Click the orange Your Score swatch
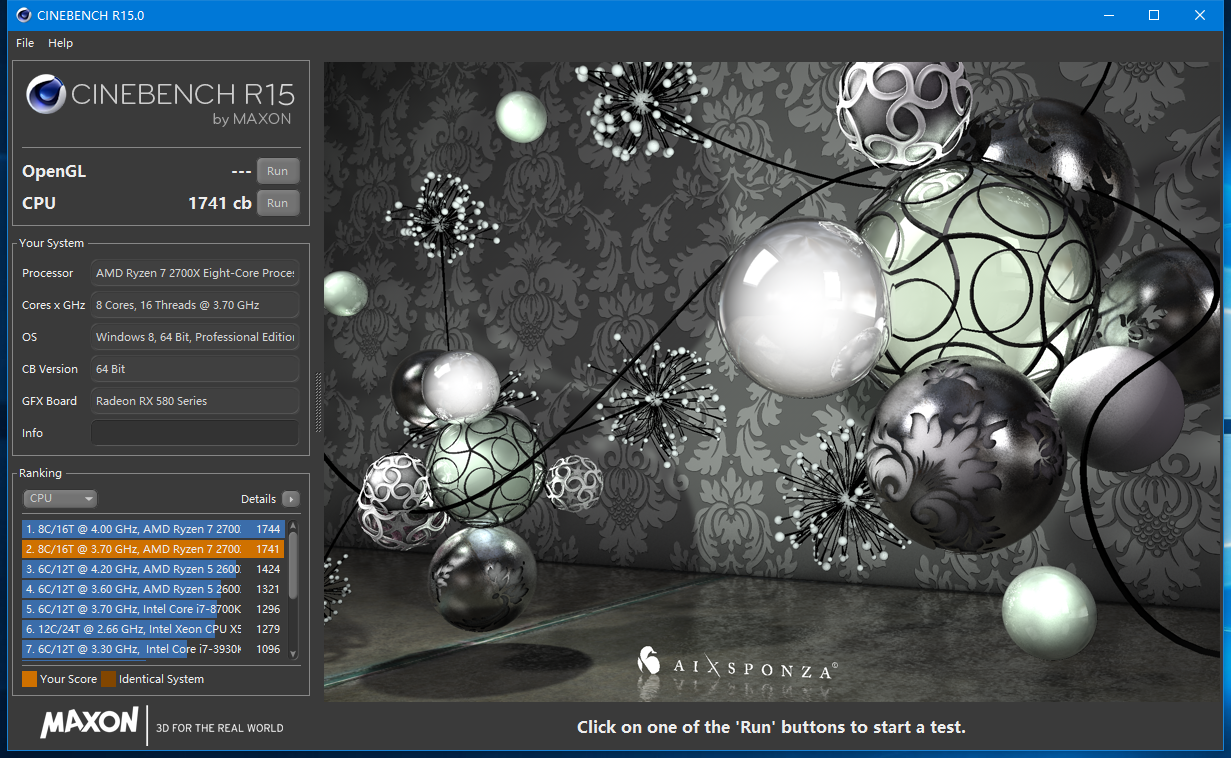 pyautogui.click(x=29, y=679)
